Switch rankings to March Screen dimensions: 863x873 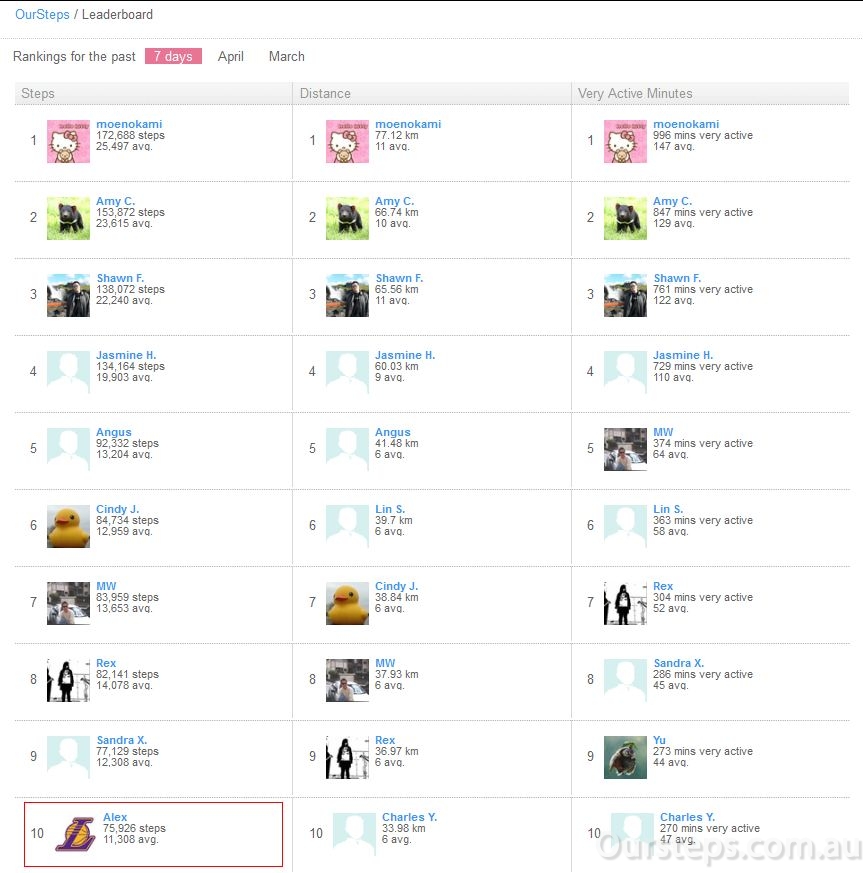click(287, 56)
